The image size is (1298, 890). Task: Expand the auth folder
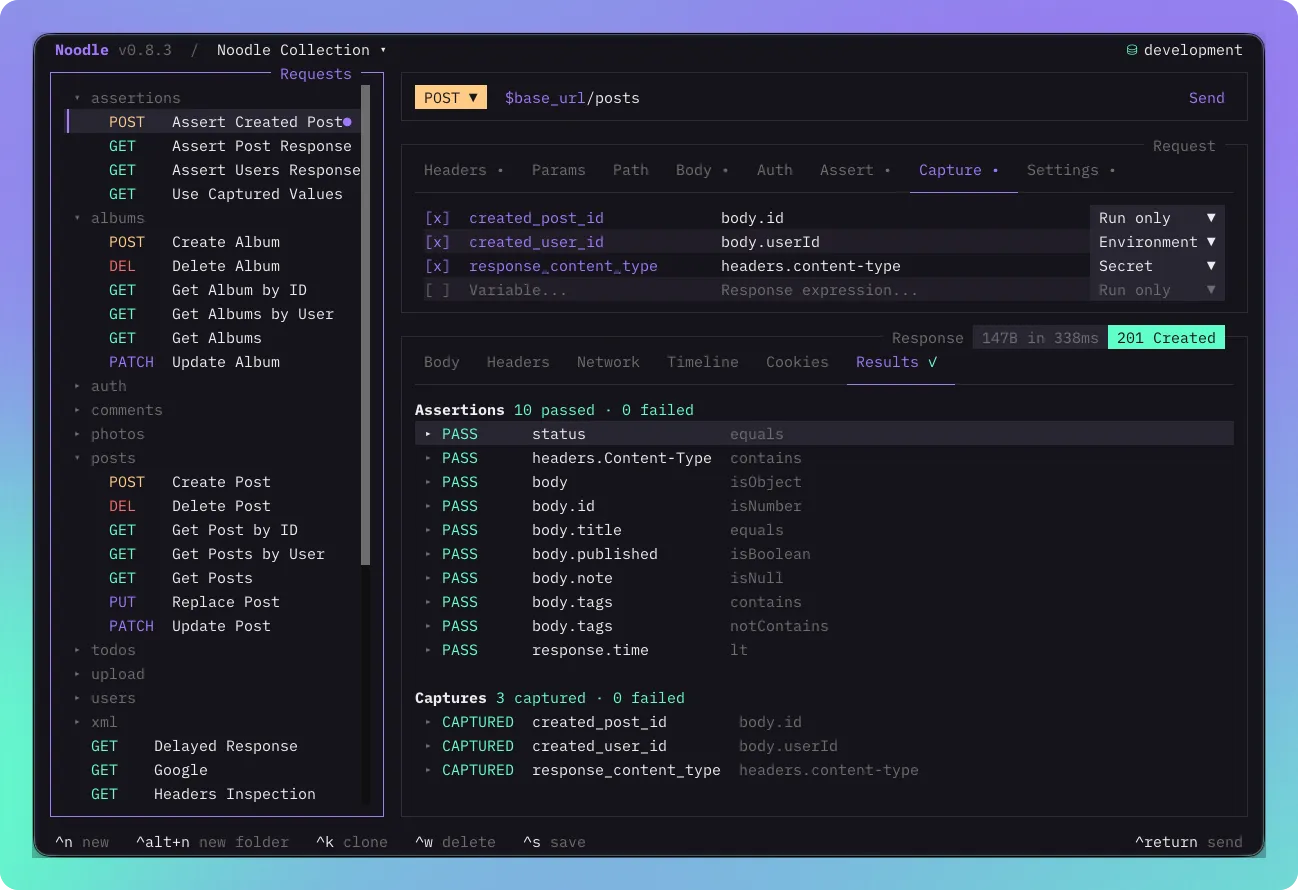click(77, 386)
